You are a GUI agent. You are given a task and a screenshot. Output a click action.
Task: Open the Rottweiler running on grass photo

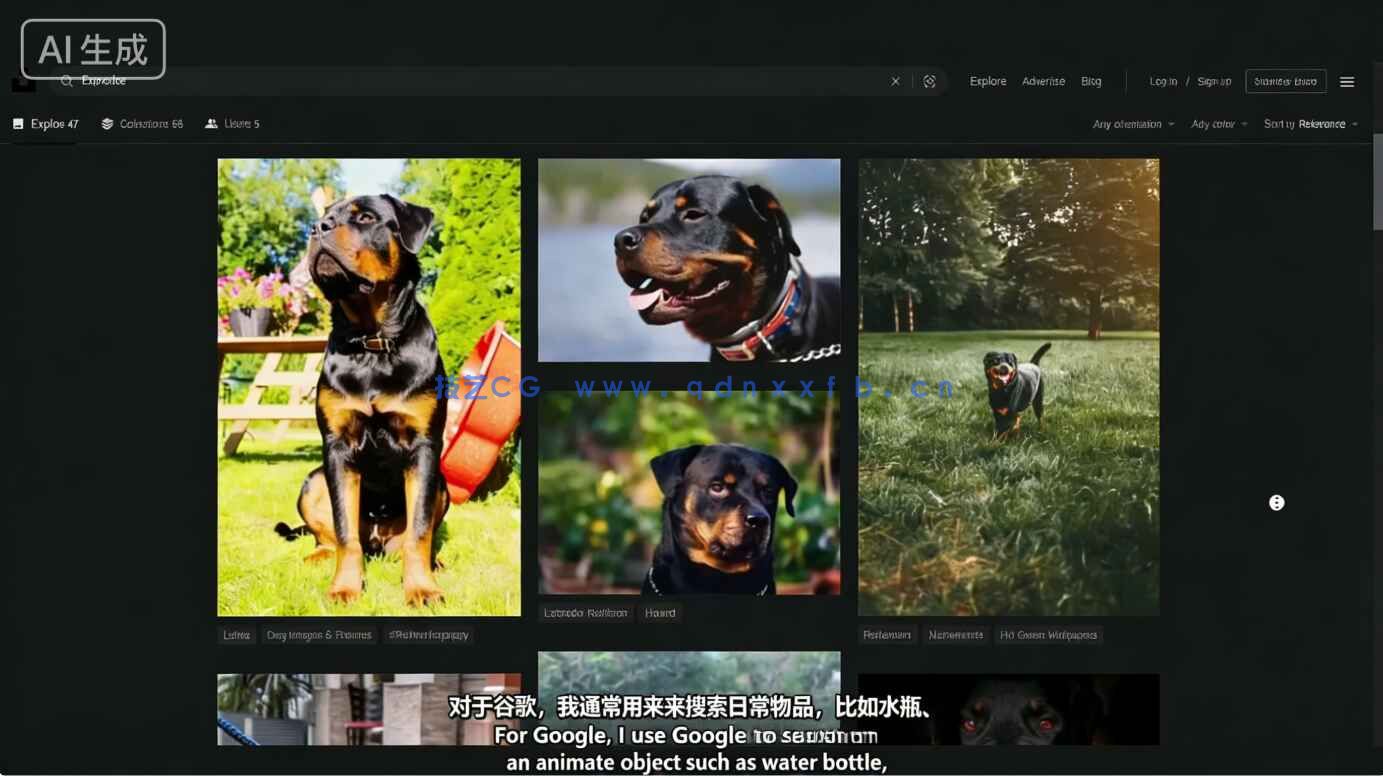[x=1008, y=387]
